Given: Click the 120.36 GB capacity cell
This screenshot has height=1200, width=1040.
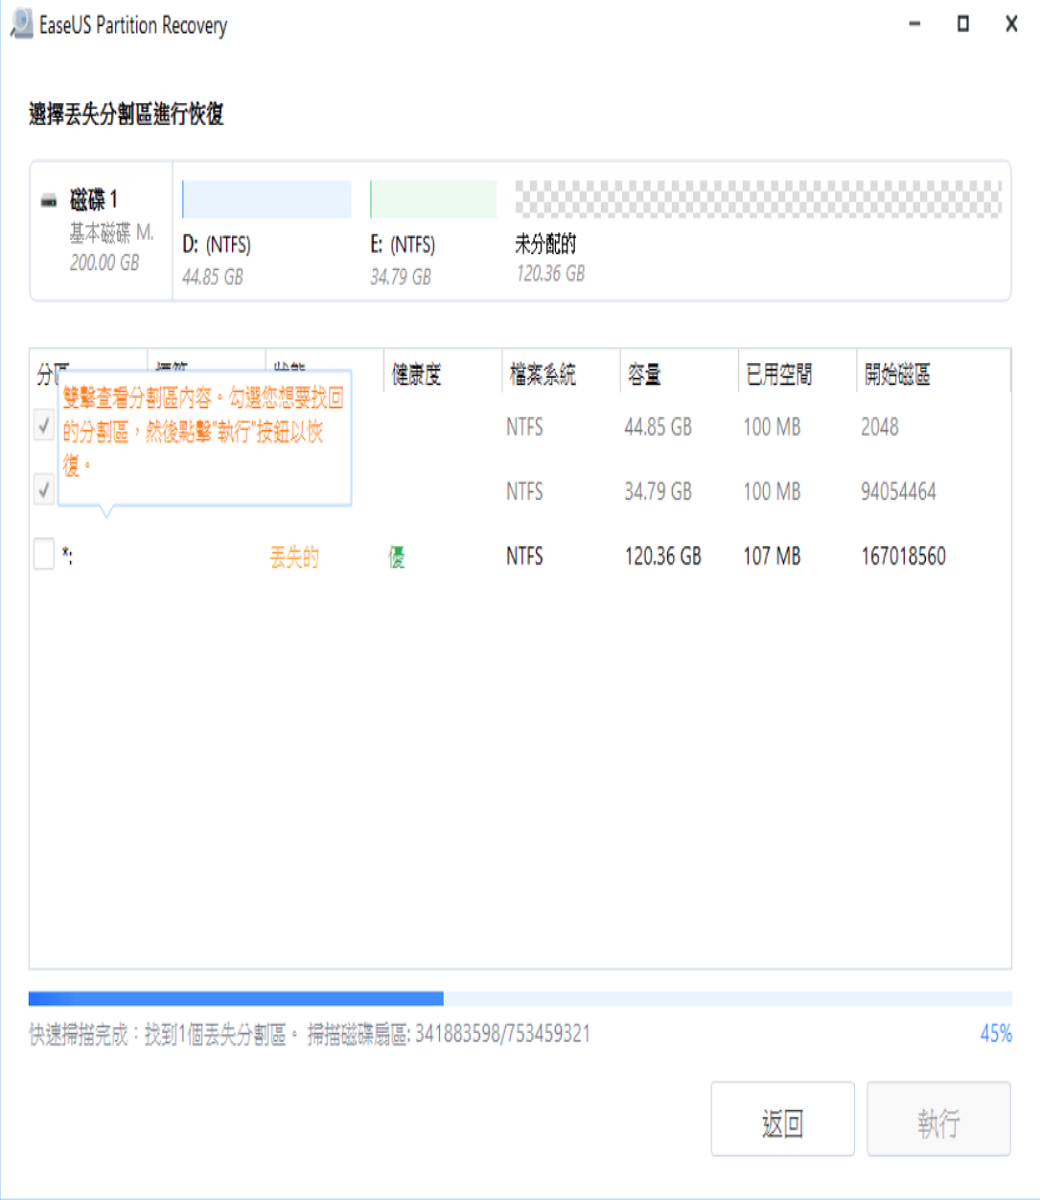Looking at the screenshot, I should pos(663,556).
